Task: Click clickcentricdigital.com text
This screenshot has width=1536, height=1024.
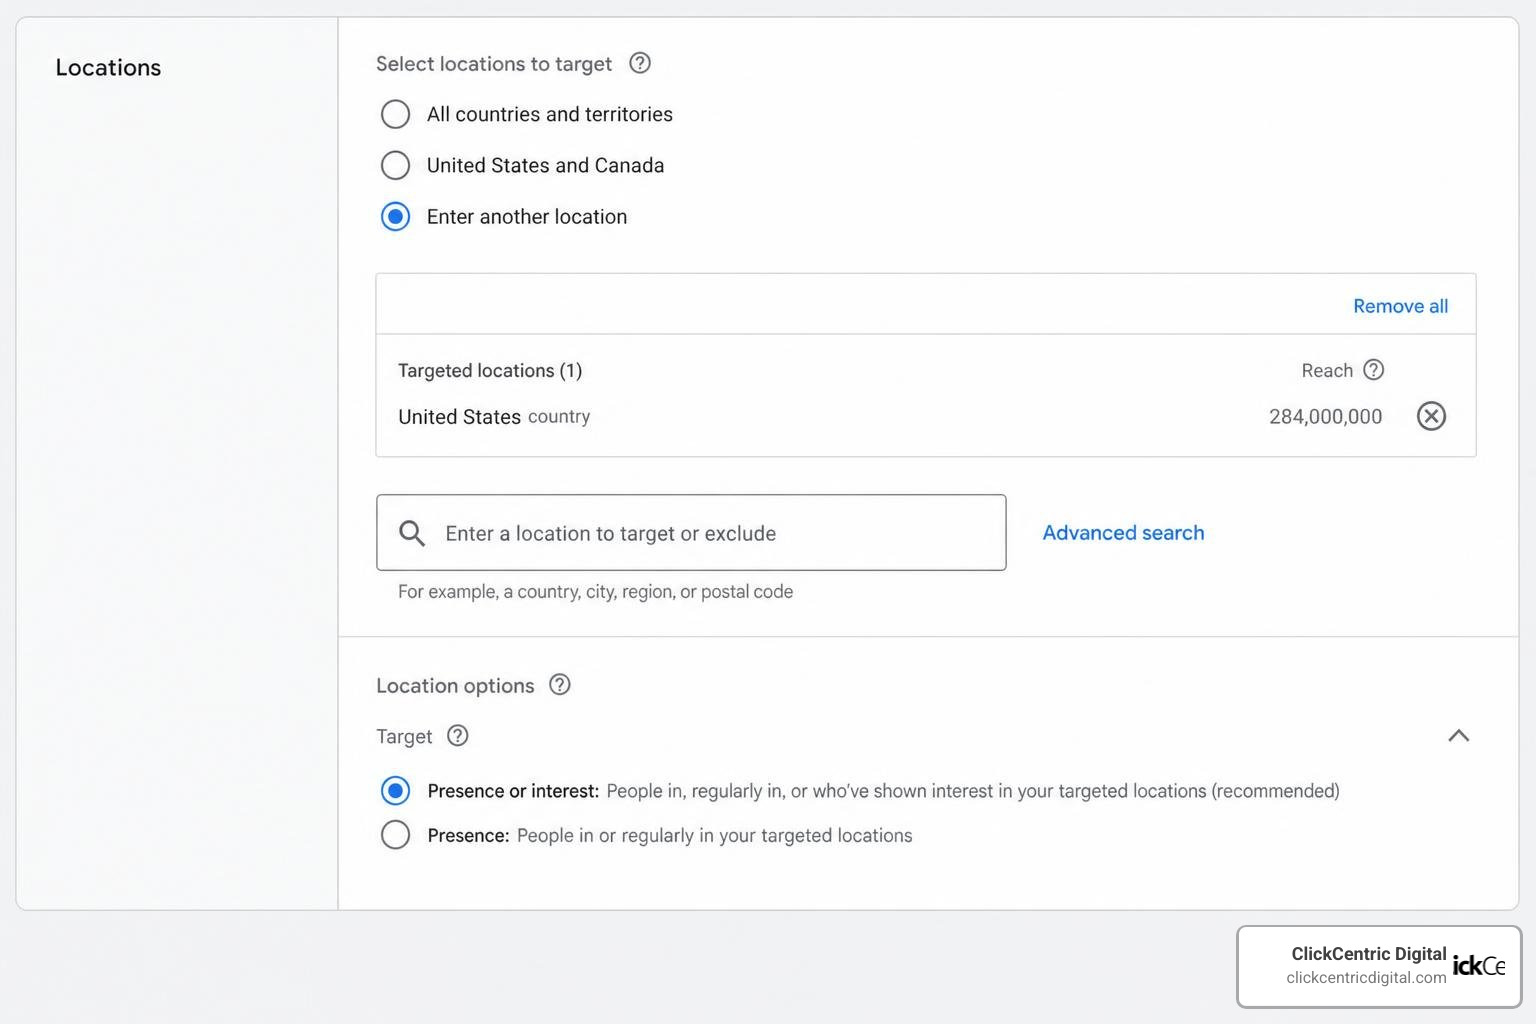Action: (x=1366, y=978)
